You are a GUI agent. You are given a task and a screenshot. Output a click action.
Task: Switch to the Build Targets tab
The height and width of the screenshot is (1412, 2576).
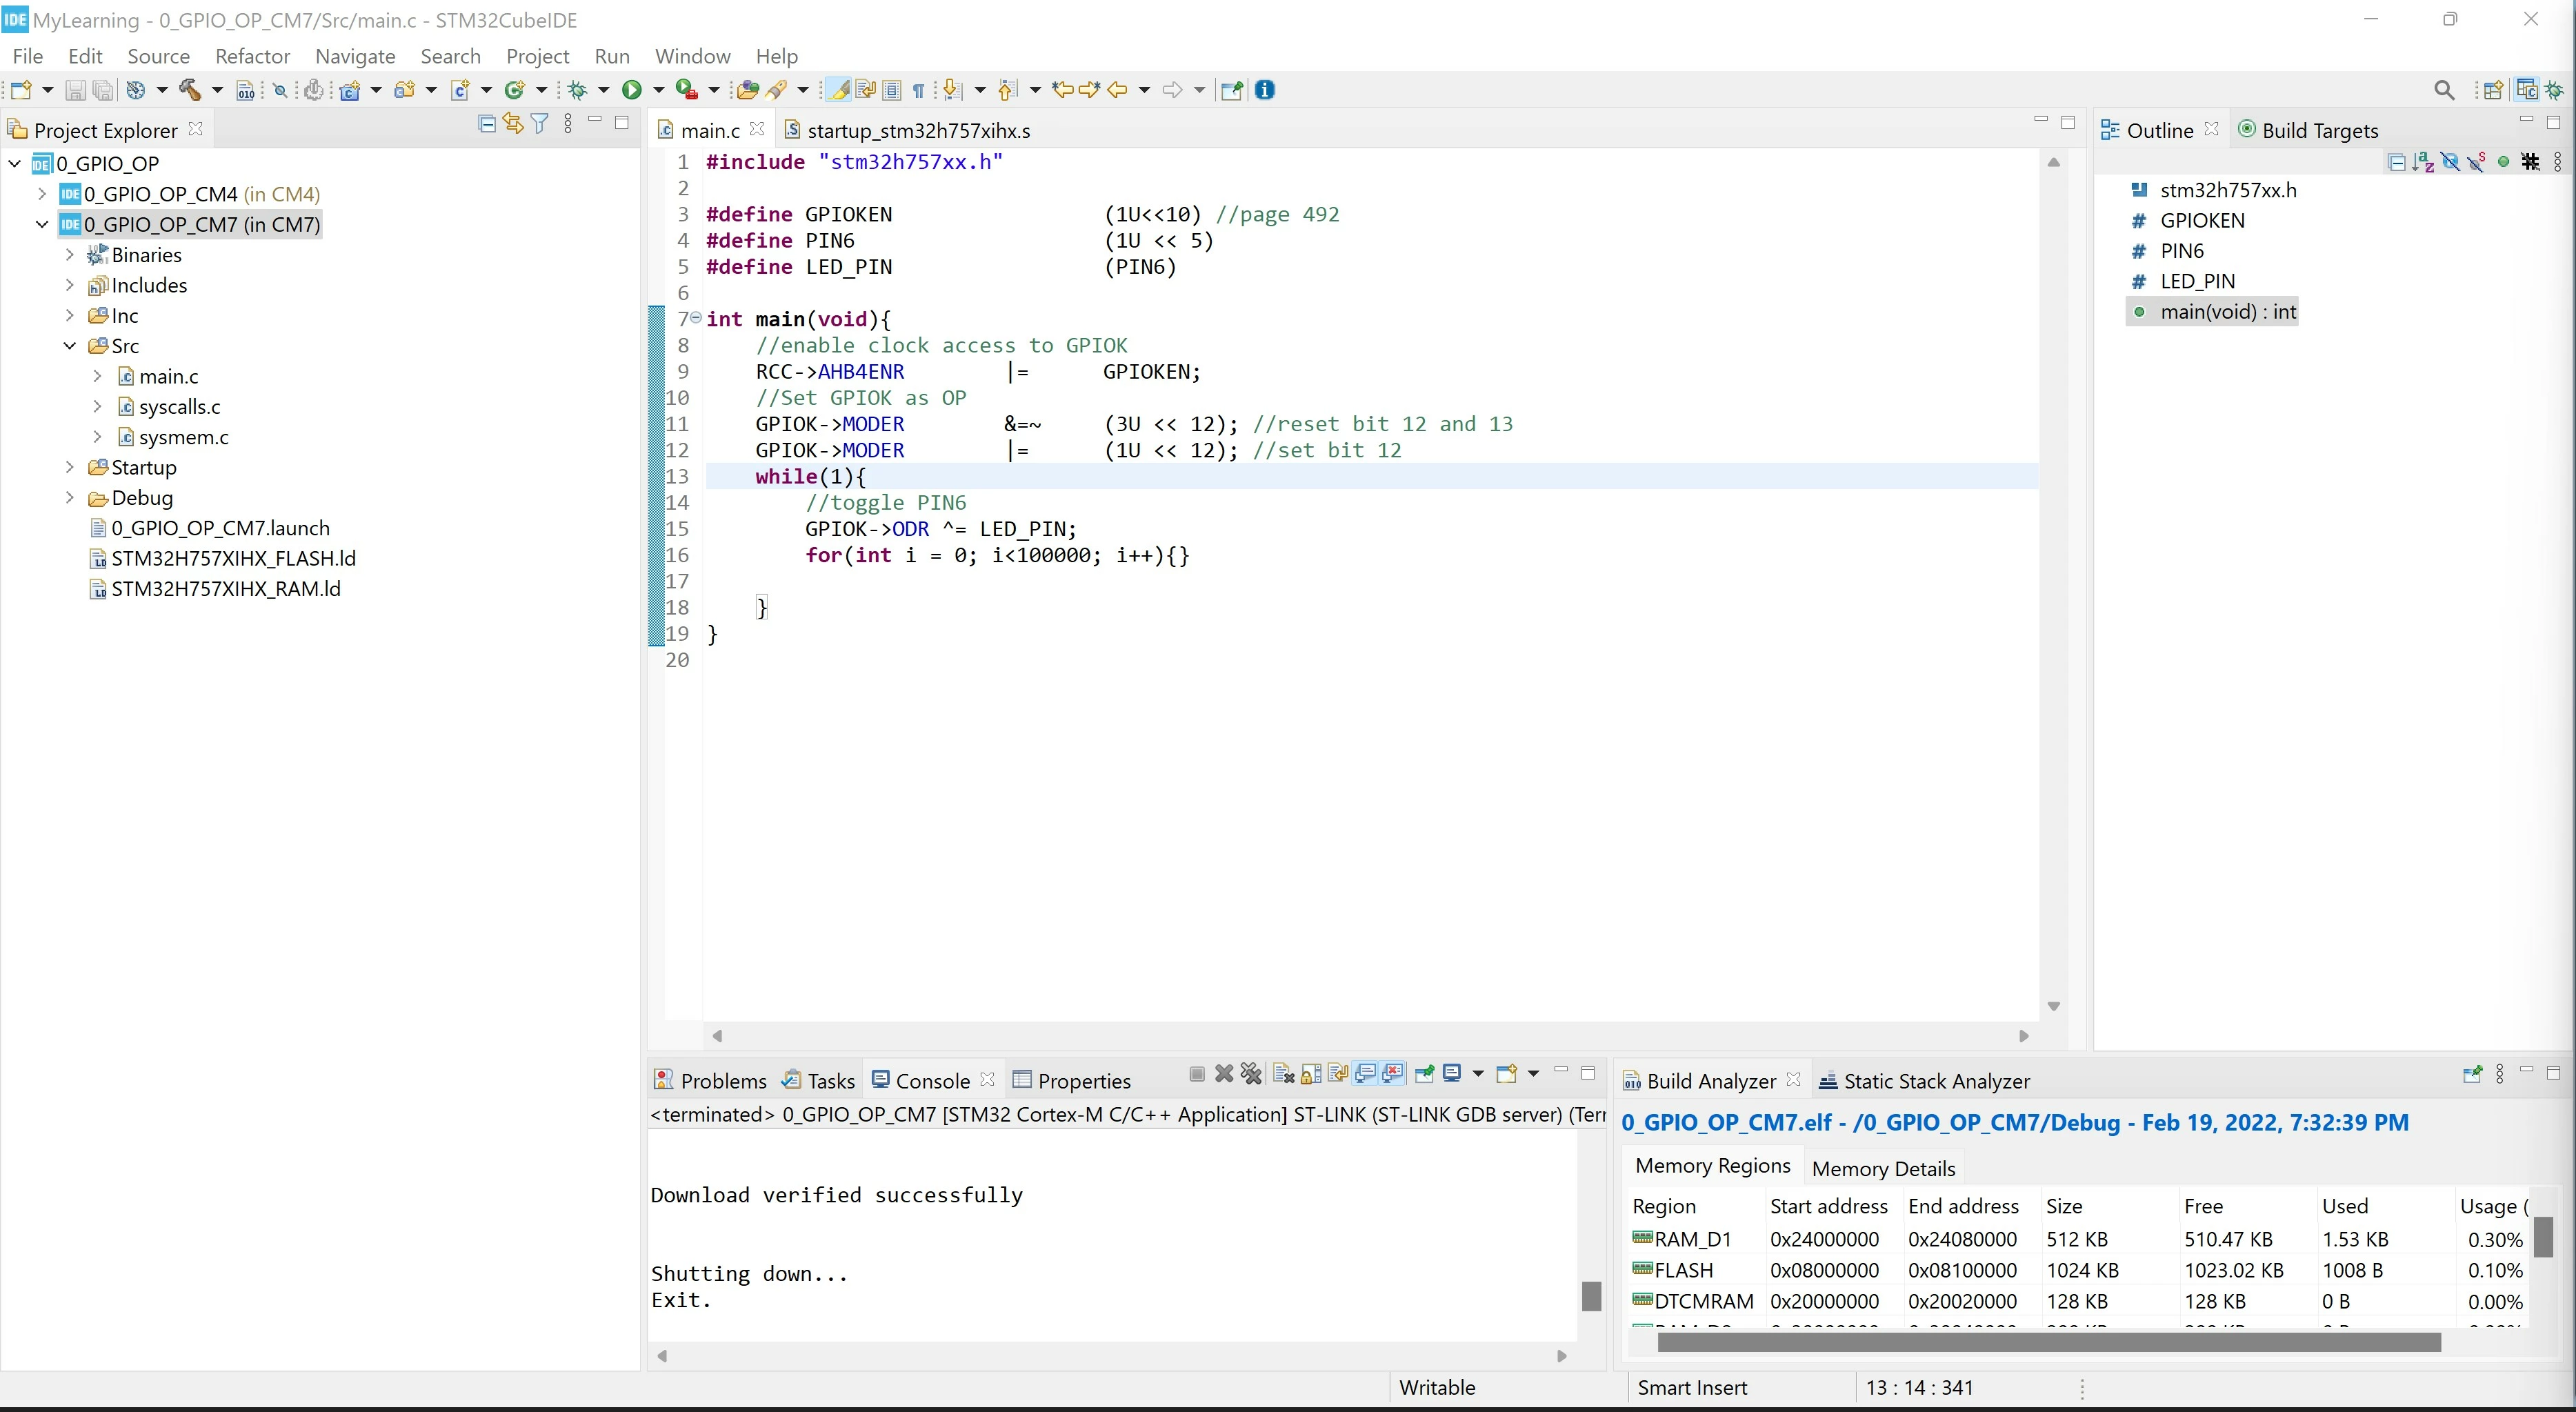coord(2308,130)
